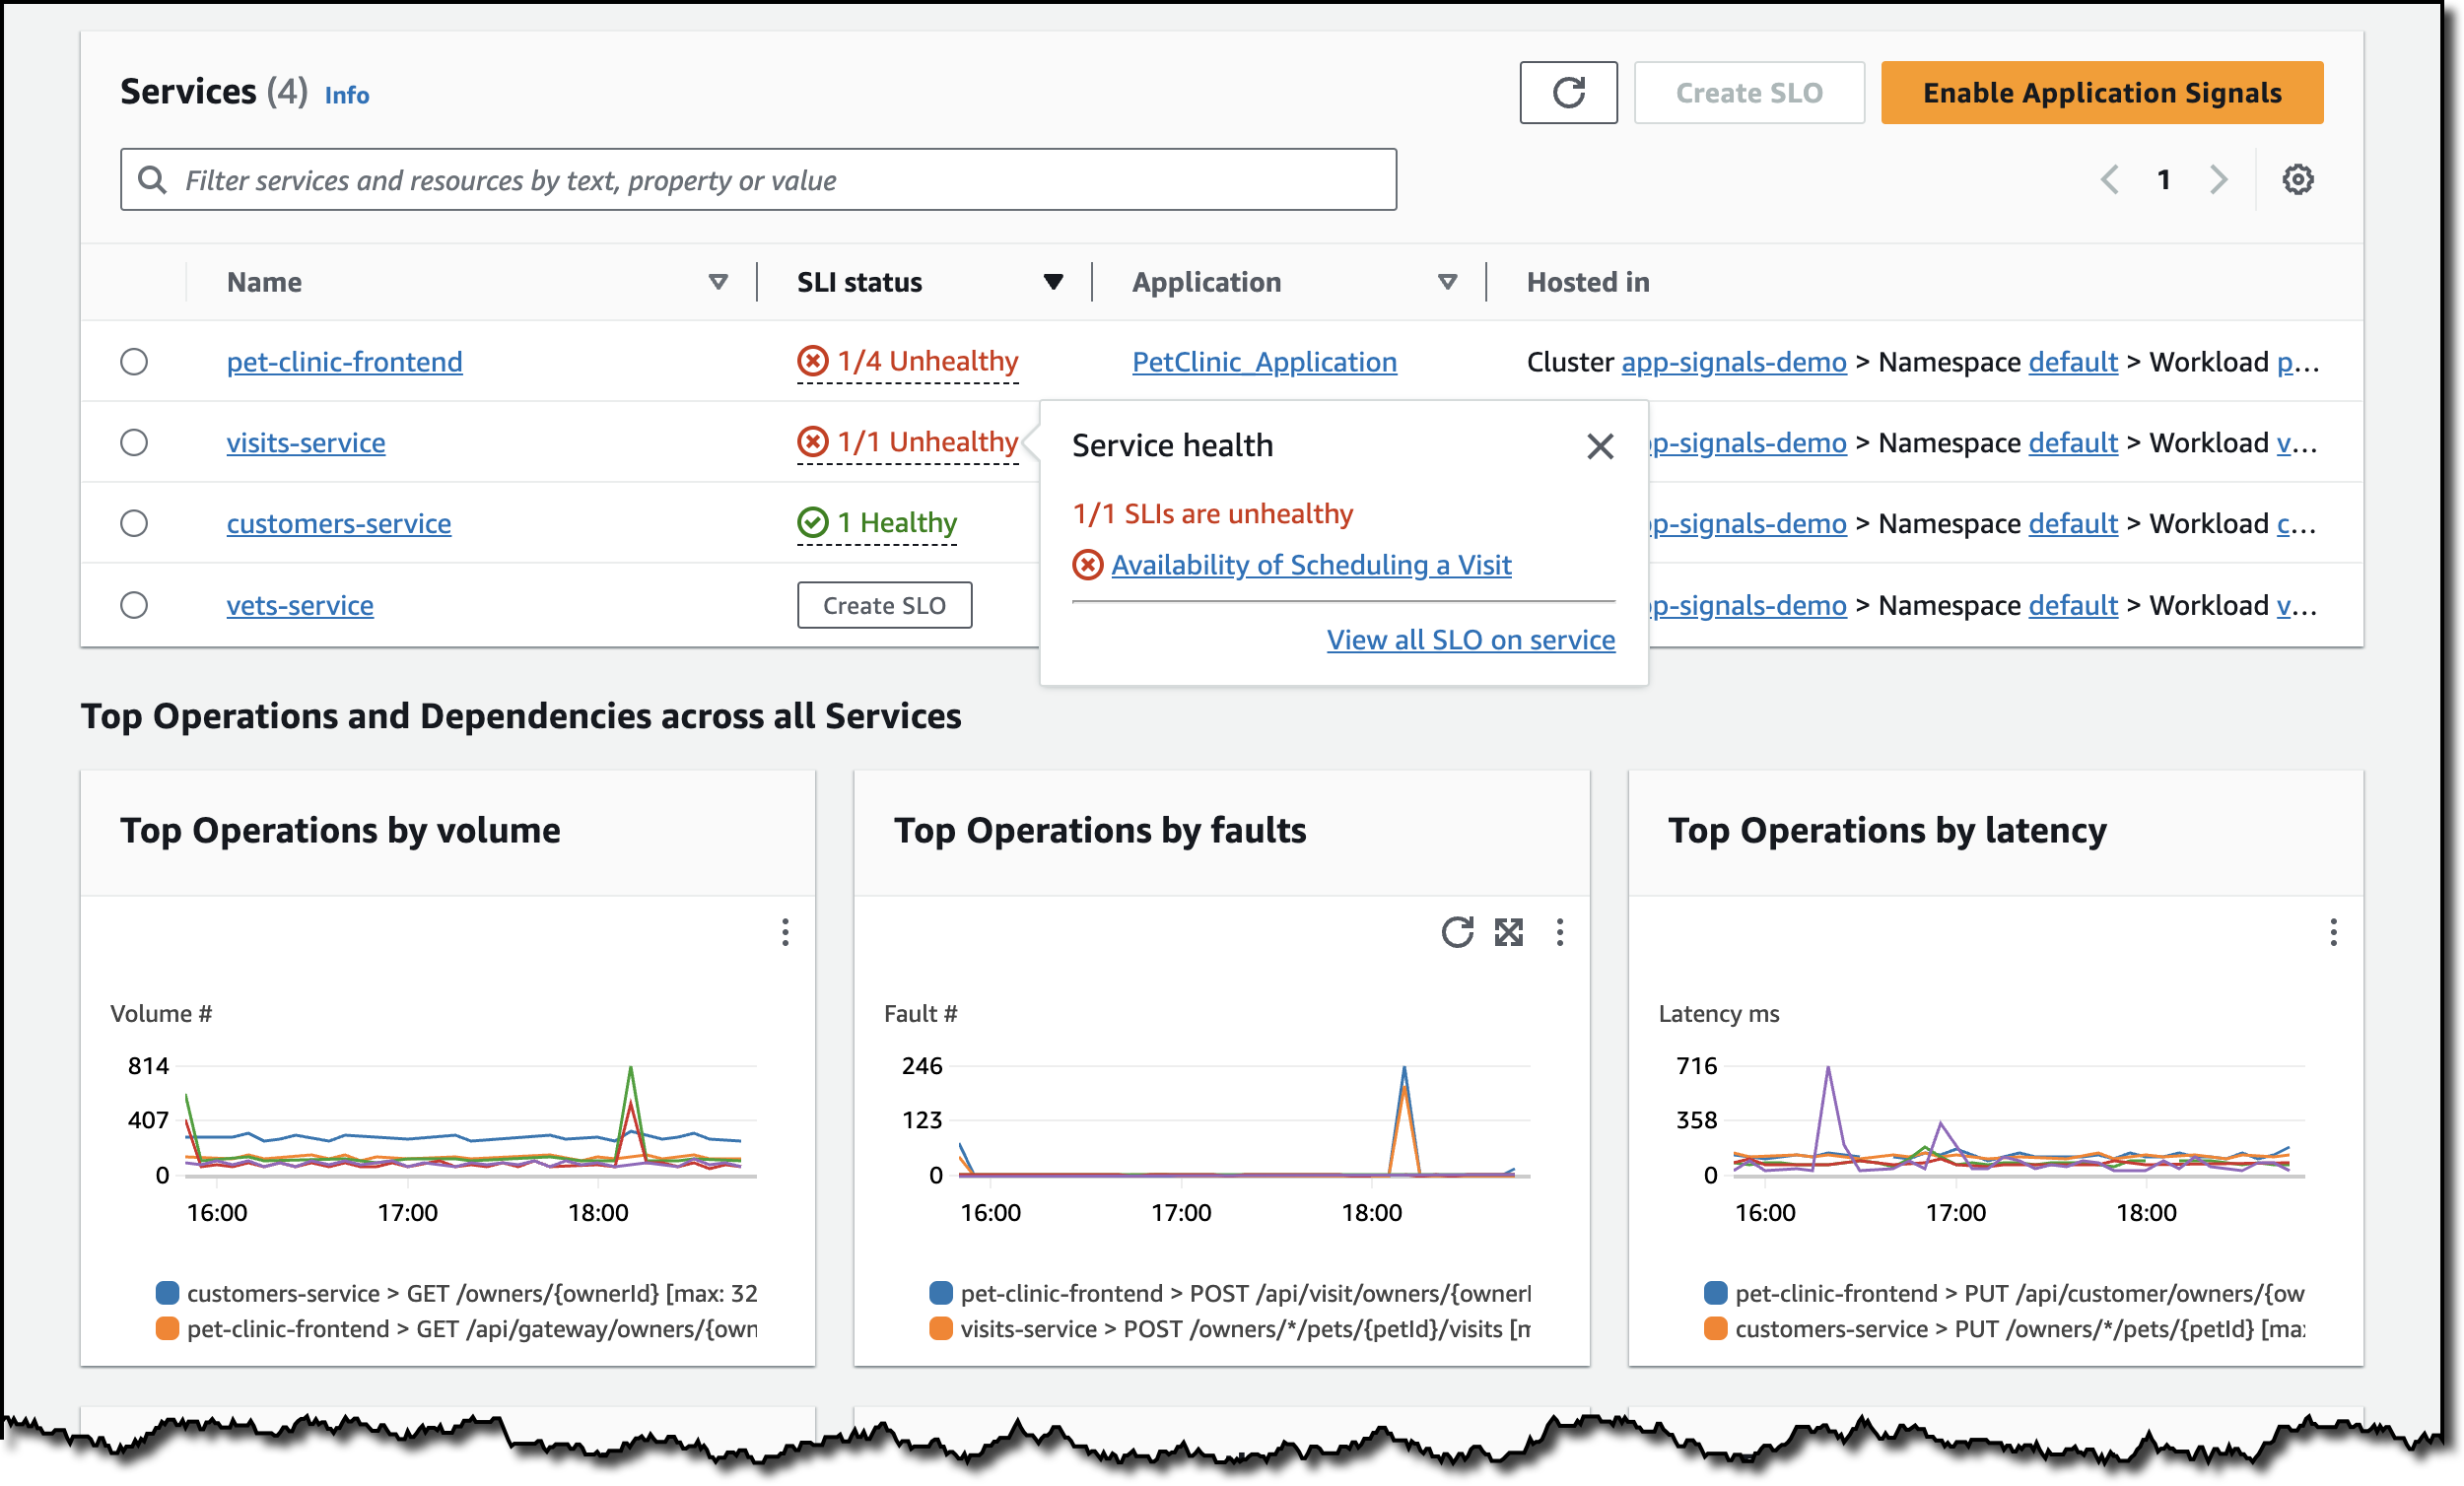Click the Enable Application Signals button
This screenshot has height=1486, width=2464.
point(2100,93)
